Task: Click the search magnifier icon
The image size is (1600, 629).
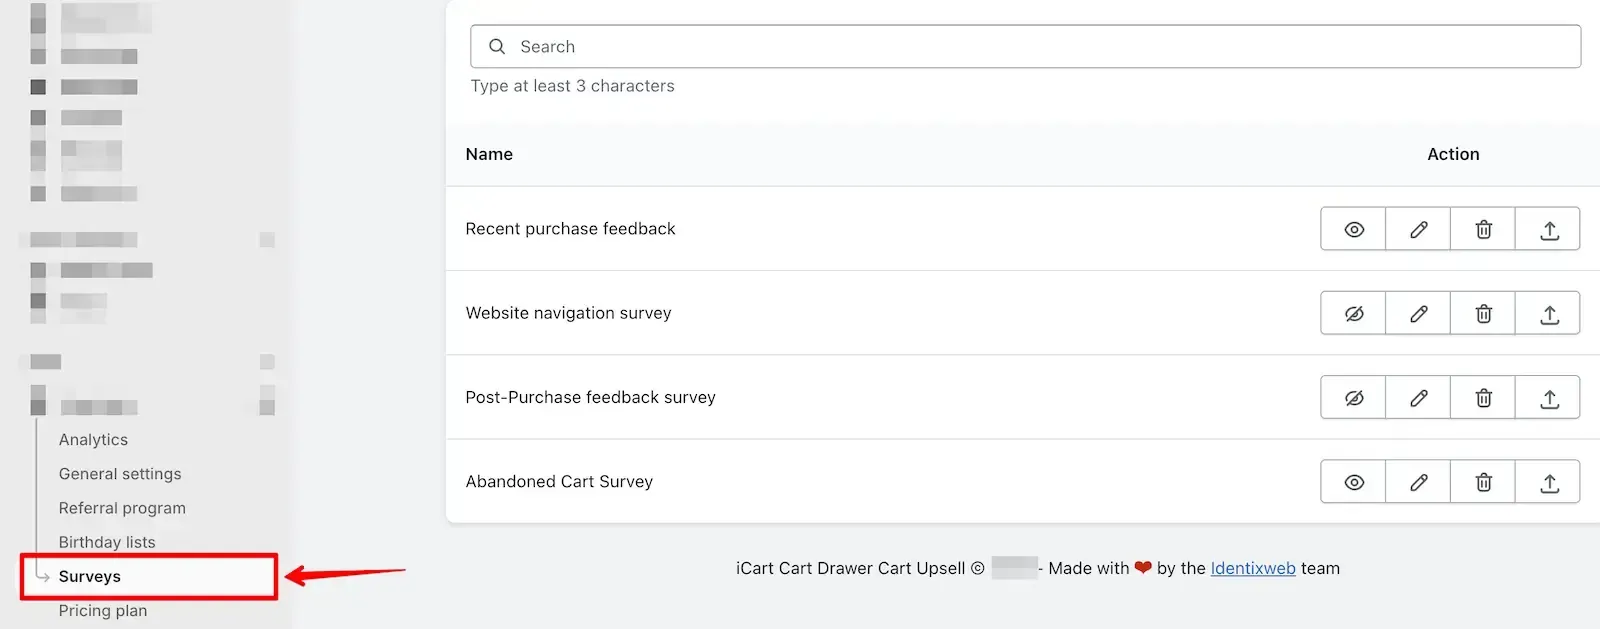Action: click(497, 46)
